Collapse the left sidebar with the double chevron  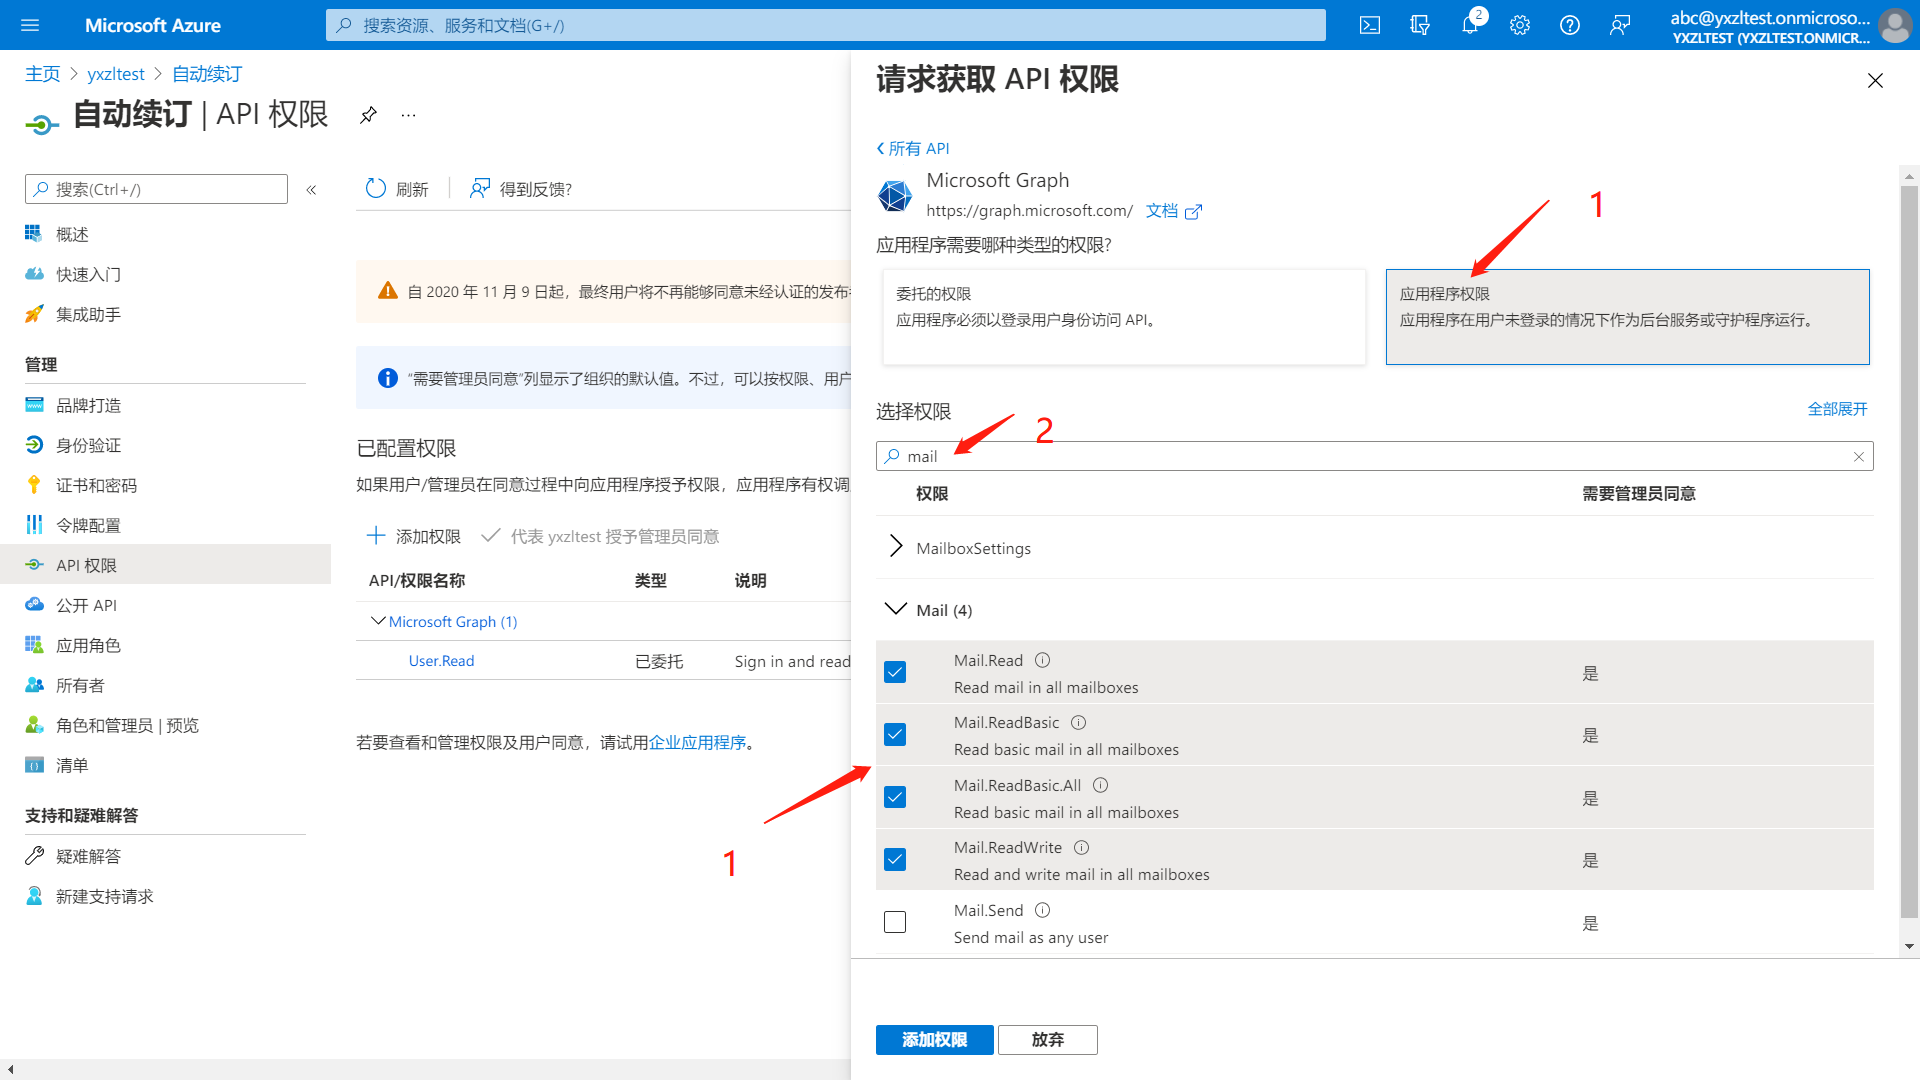tap(311, 190)
